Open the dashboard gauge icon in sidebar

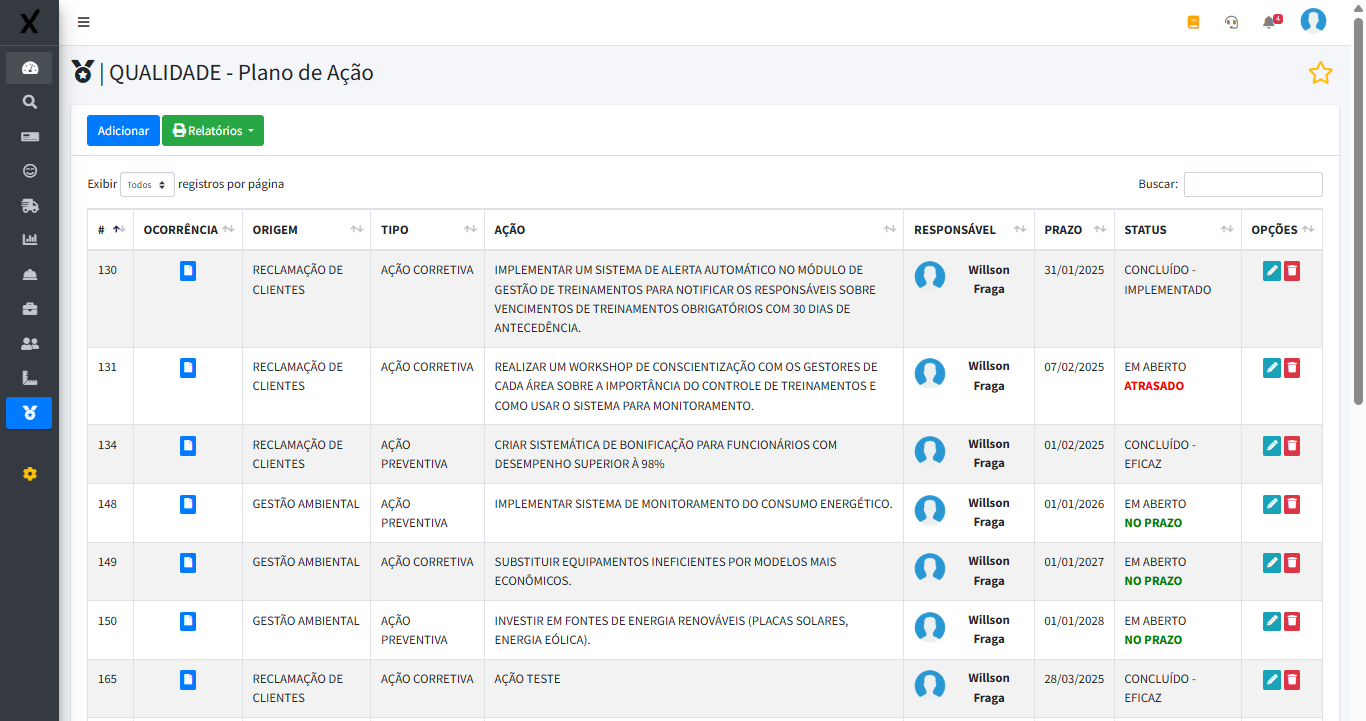pos(29,68)
